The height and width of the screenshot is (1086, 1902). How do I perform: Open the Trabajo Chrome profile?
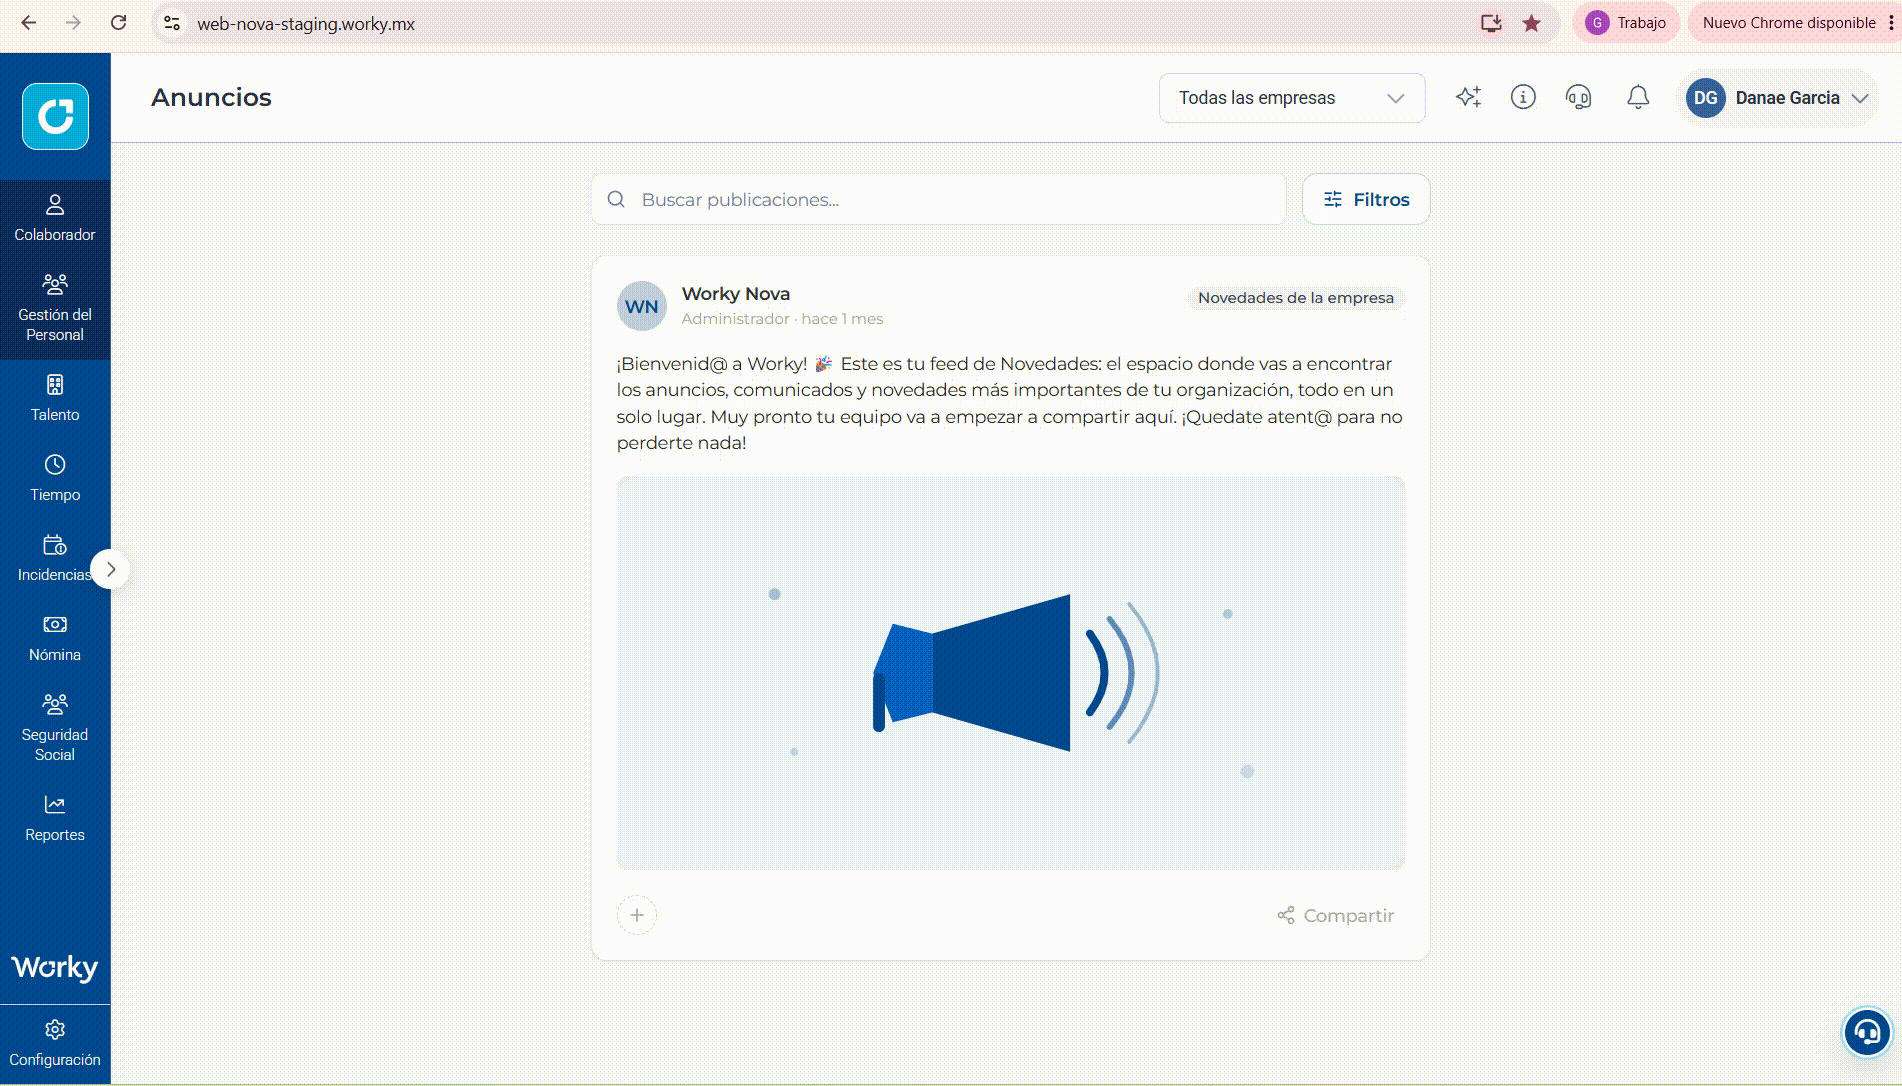coord(1626,23)
